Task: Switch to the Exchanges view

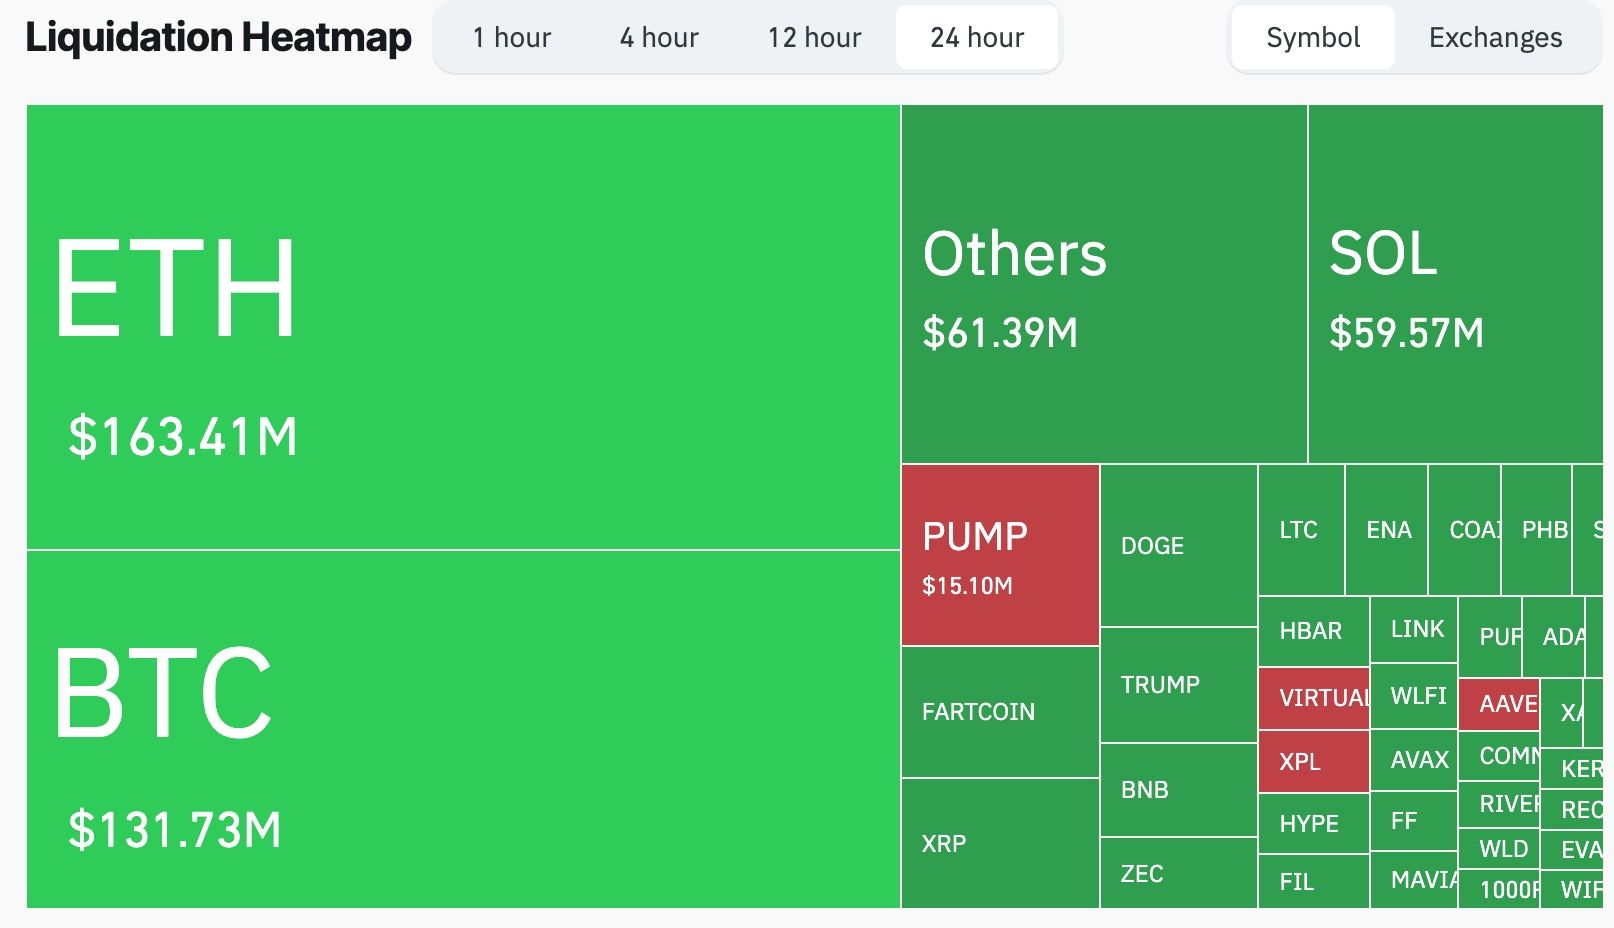Action: tap(1494, 38)
